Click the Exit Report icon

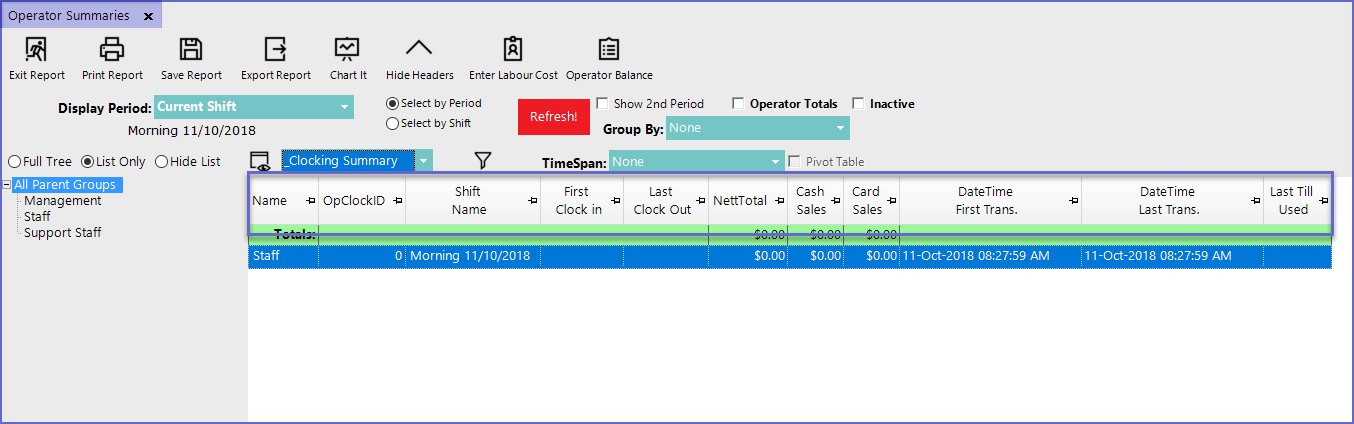36,49
